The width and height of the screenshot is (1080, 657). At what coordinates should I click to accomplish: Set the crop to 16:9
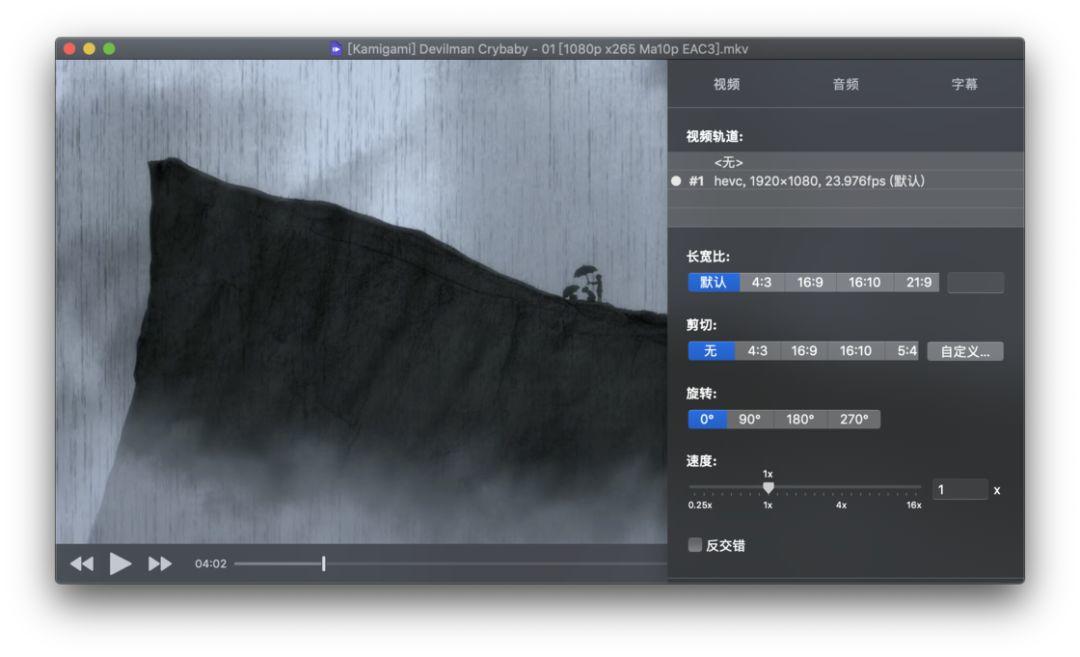[804, 351]
